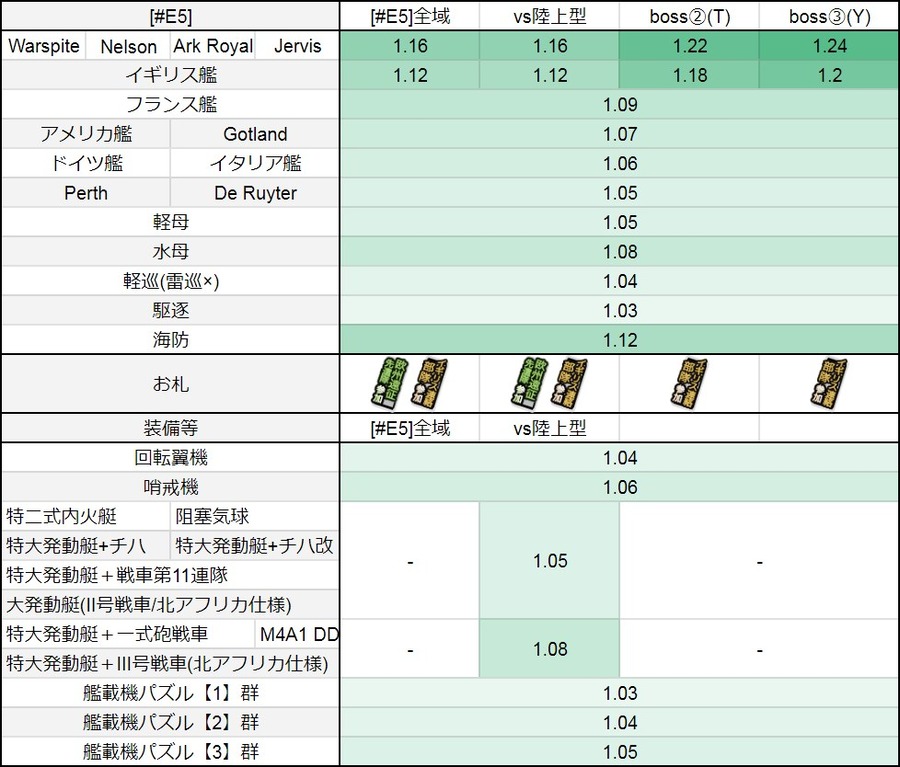Screen dimensions: 900x767
Task: Click the イギリス艦 row label
Action: (x=170, y=75)
